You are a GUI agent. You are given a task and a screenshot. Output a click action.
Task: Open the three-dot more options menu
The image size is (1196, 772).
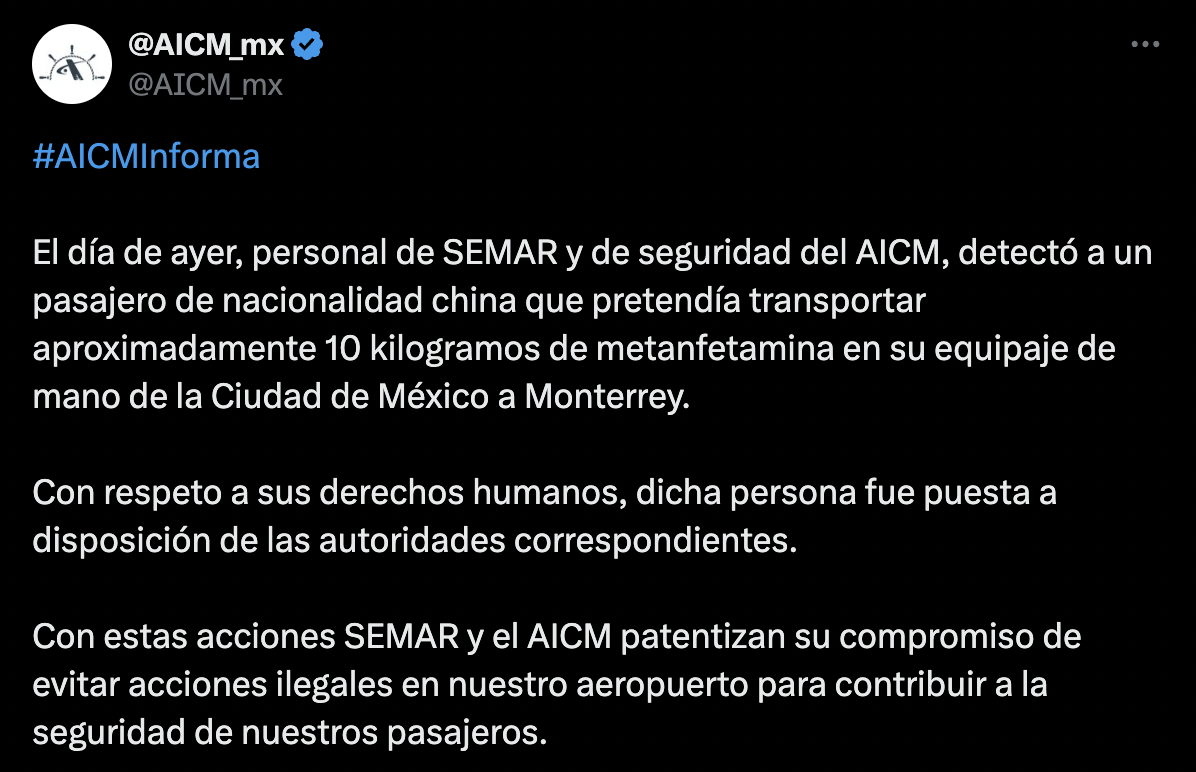[x=1145, y=44]
